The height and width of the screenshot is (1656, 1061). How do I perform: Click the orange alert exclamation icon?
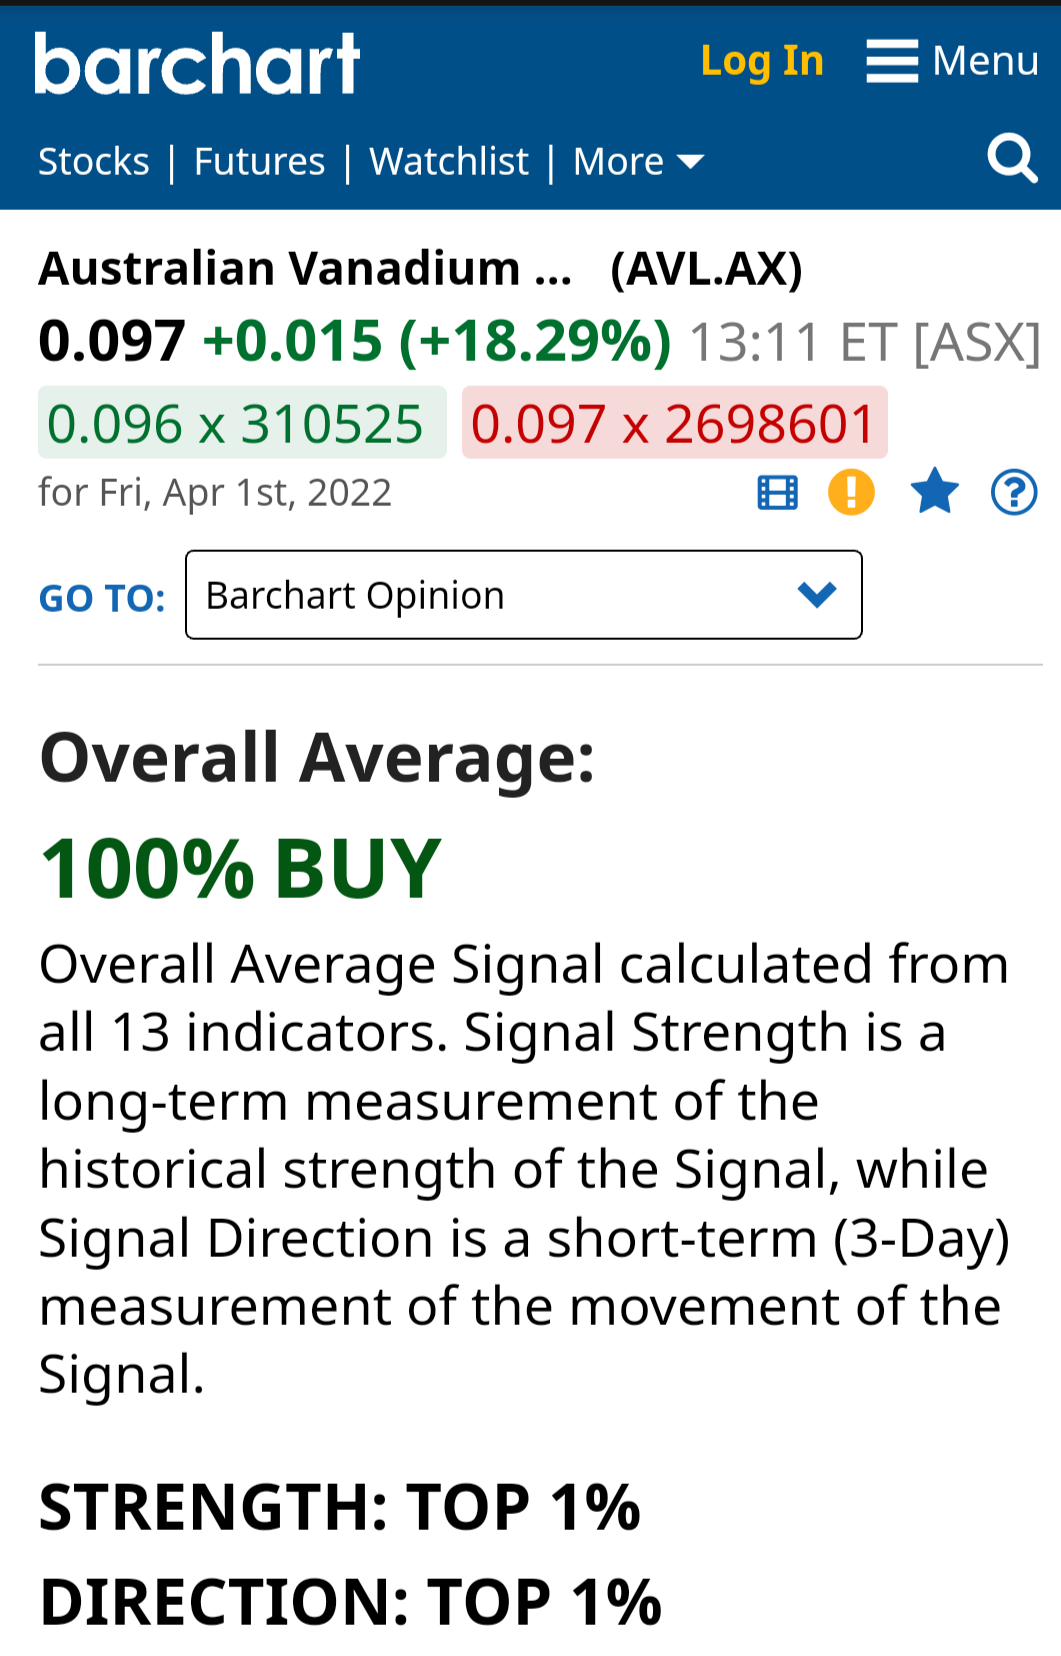pos(851,492)
